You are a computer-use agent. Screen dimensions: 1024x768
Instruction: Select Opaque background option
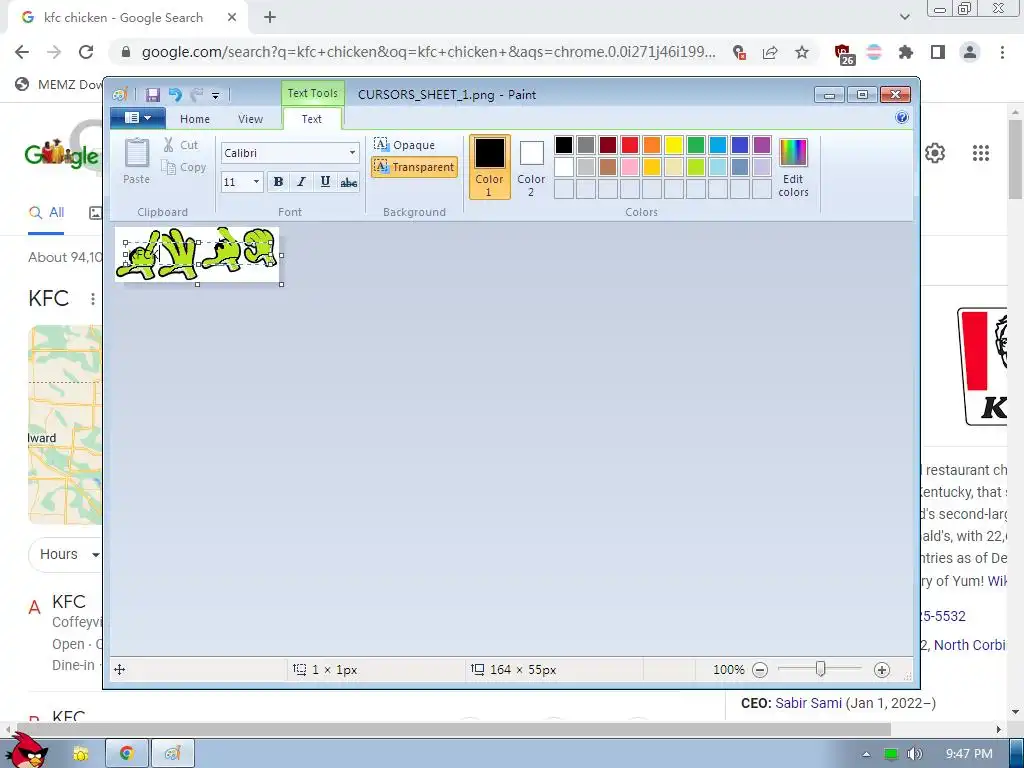405,144
